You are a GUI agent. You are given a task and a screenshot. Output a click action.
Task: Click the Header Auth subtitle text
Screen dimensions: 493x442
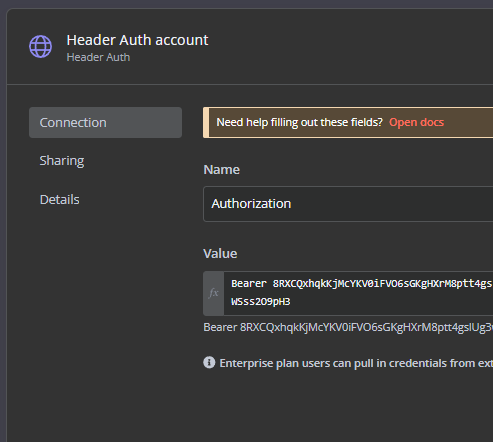tap(98, 57)
